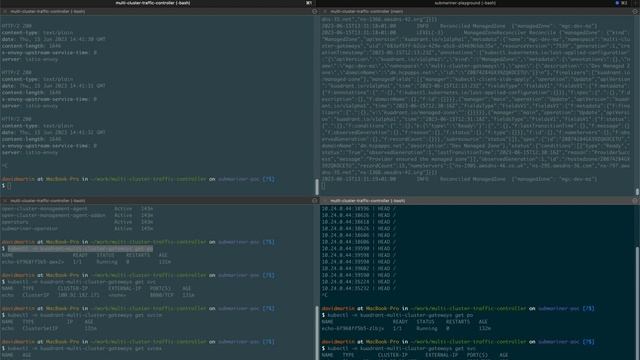Click the highlighted kubectl command in bottom-left pane
Viewport: 640px width, 360px height.
click(x=80, y=249)
